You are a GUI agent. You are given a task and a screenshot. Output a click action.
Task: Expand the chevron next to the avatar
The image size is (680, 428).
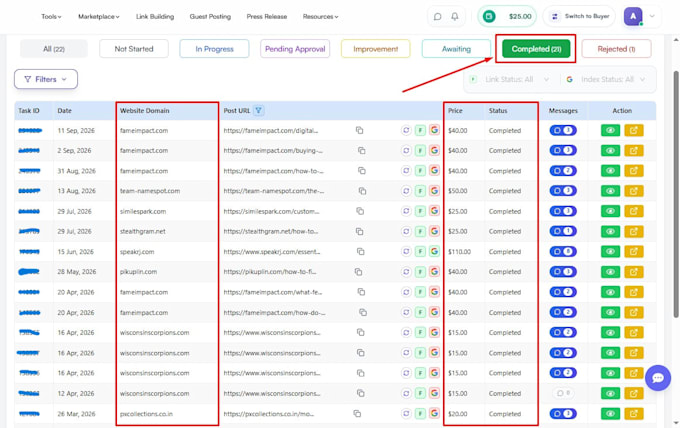coord(652,16)
